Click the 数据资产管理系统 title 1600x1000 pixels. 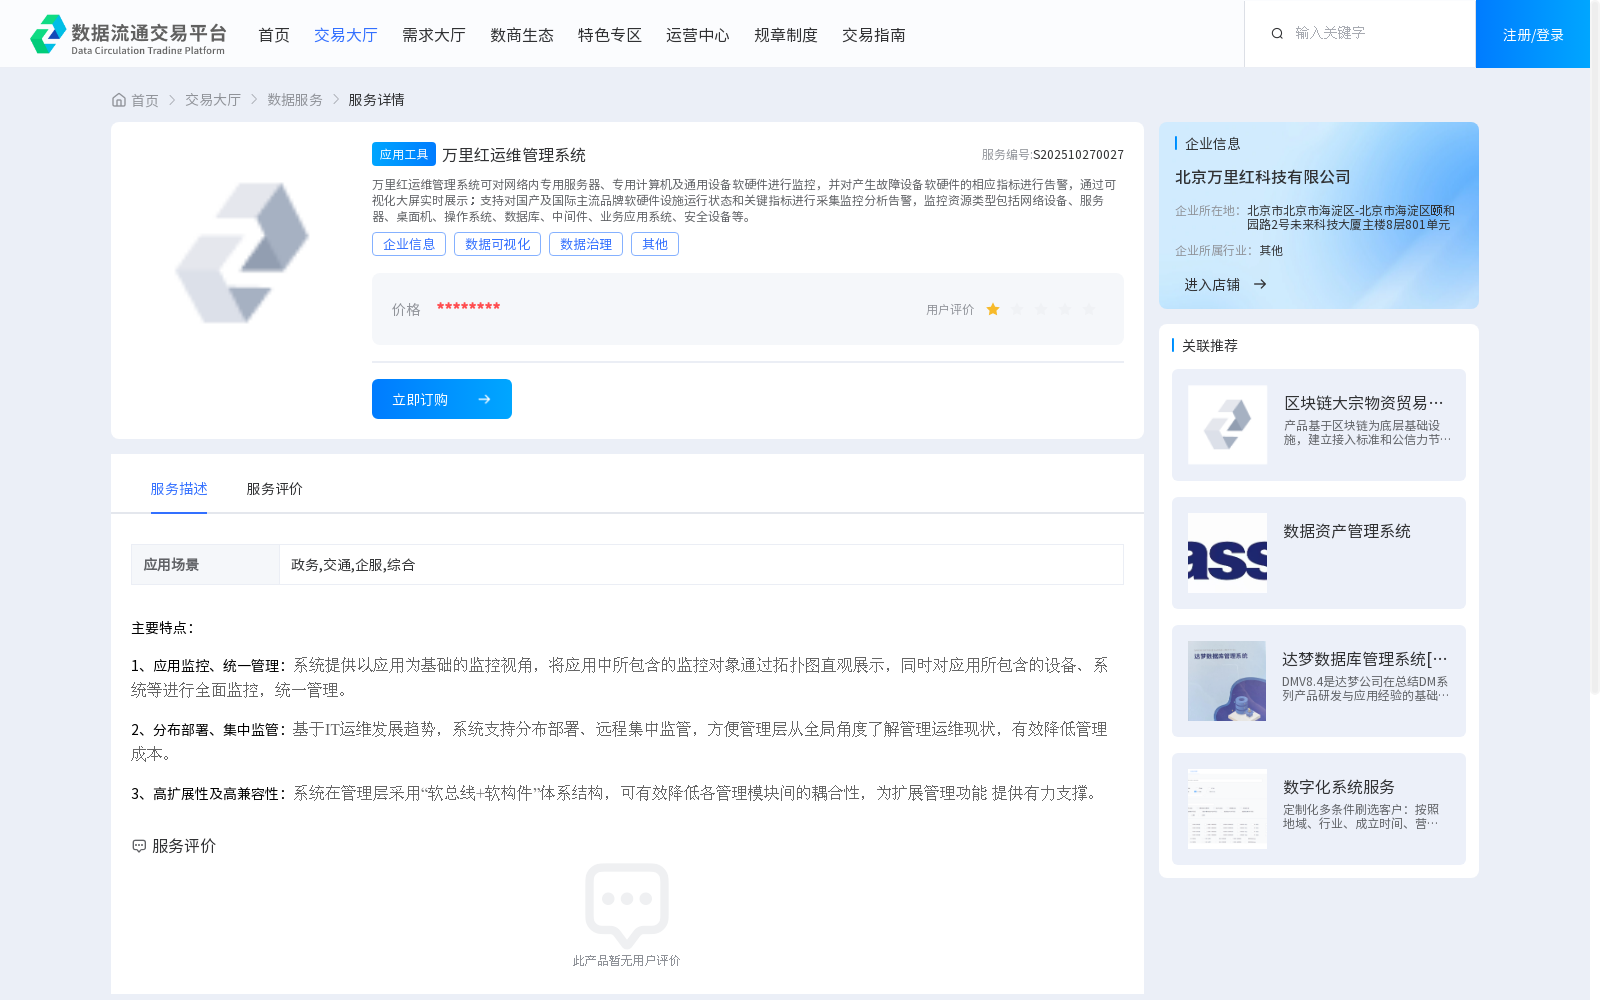(x=1347, y=531)
